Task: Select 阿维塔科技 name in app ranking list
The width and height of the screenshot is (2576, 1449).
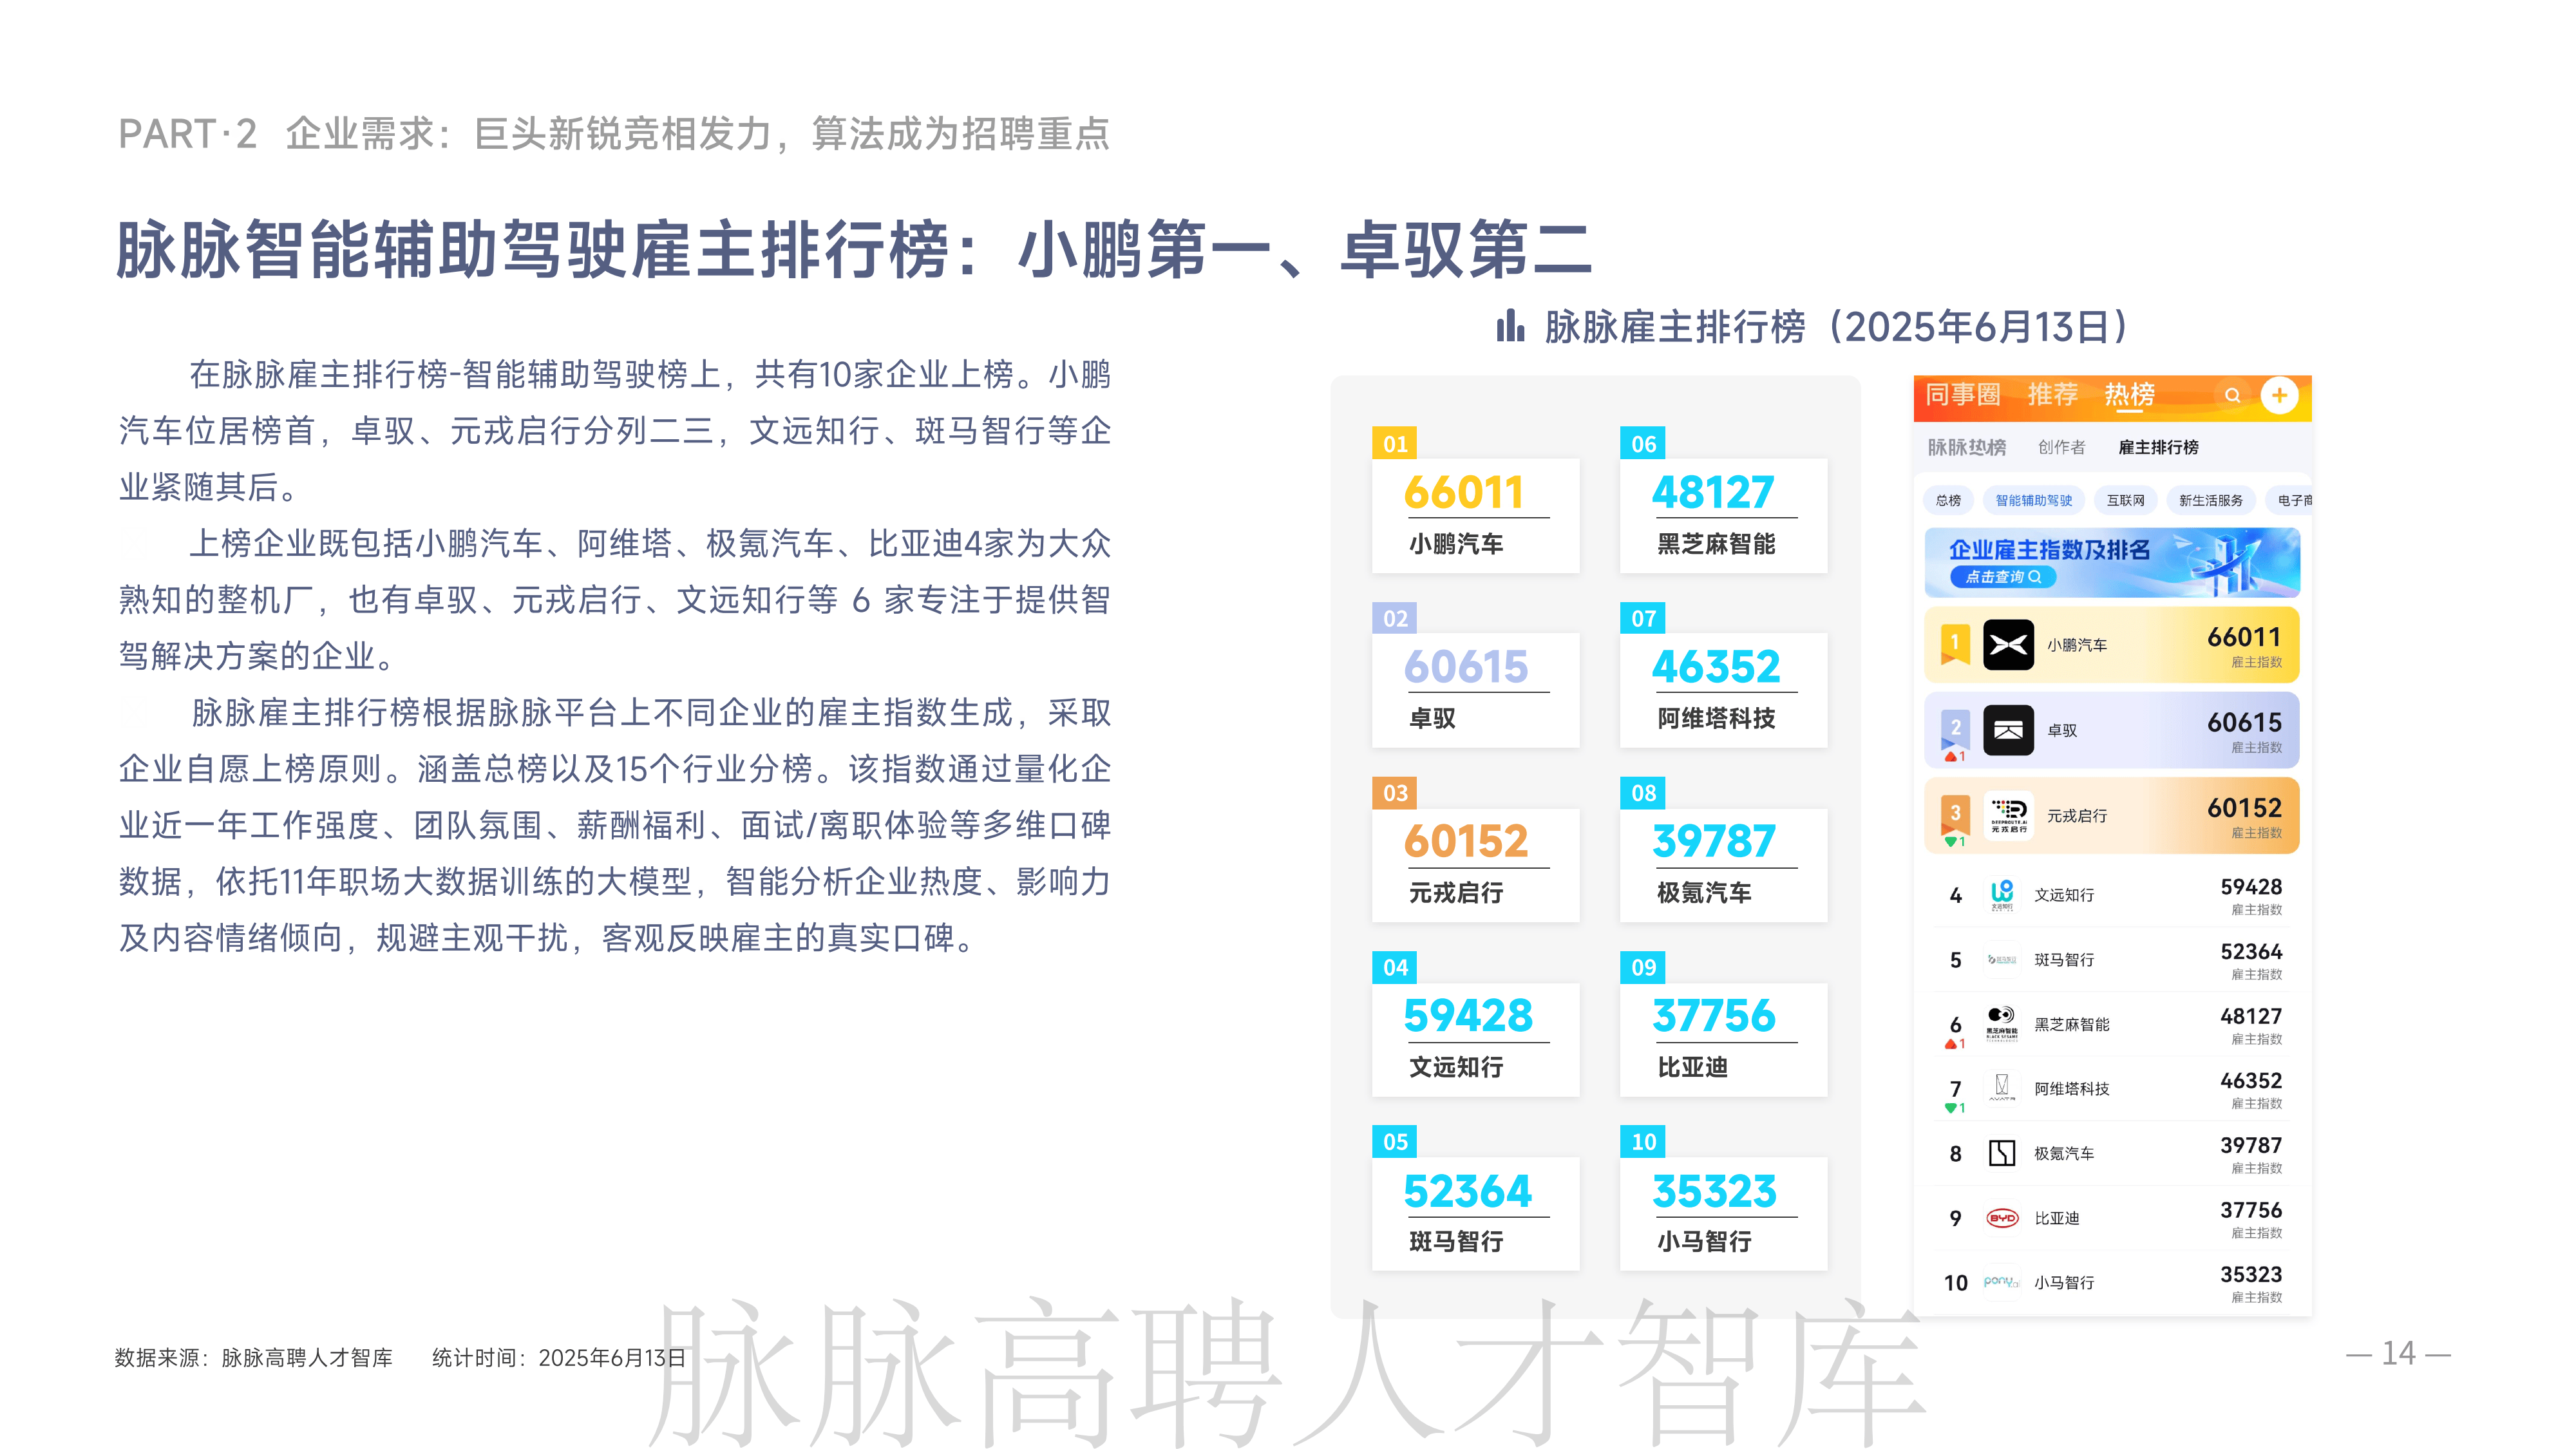Action: point(2071,1088)
